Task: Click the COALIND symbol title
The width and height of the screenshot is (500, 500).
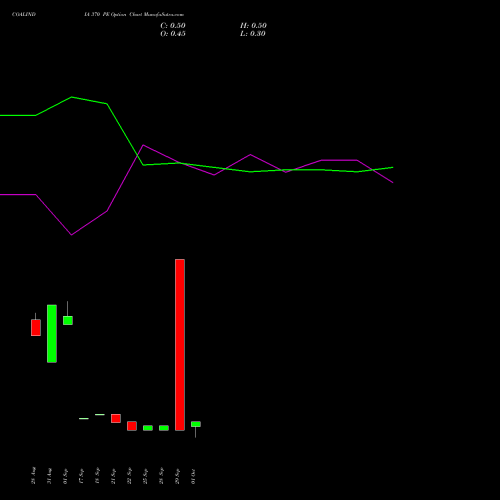Action: click(24, 14)
